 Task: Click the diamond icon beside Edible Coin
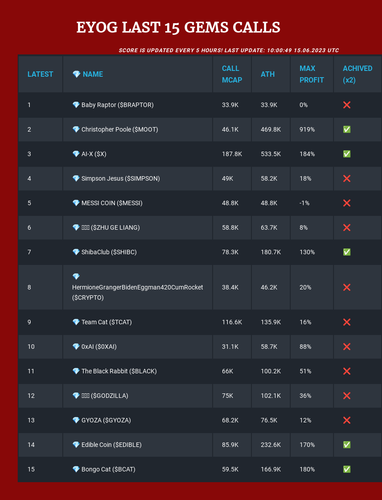[76, 445]
